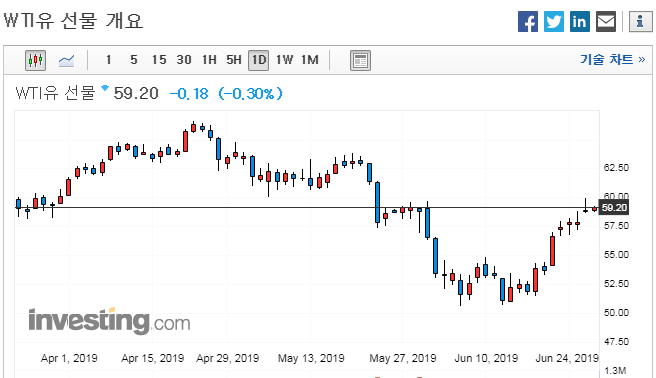
Task: Click the -0.18 (-0.30%) change text
Action: tap(226, 93)
